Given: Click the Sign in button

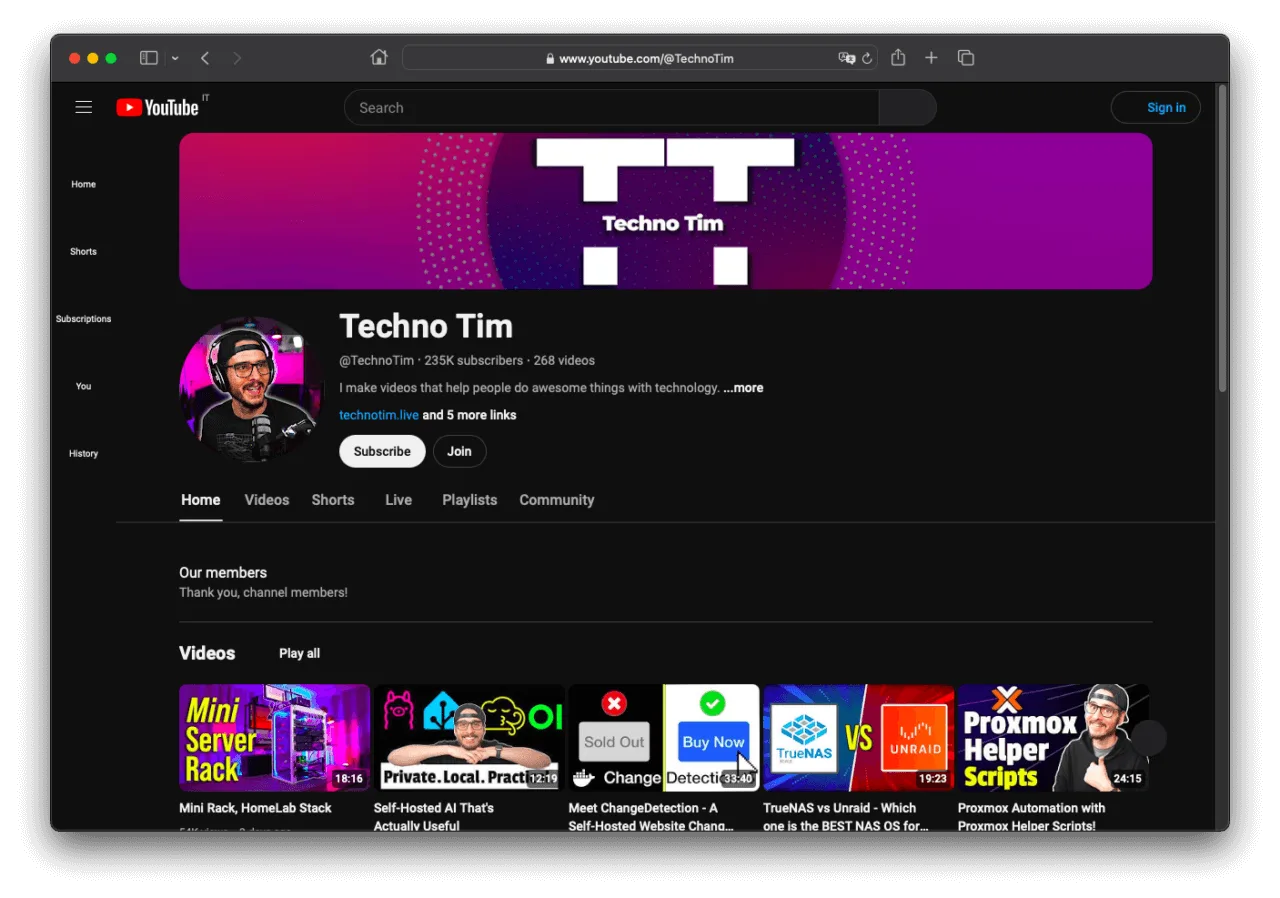Looking at the screenshot, I should [x=1156, y=108].
